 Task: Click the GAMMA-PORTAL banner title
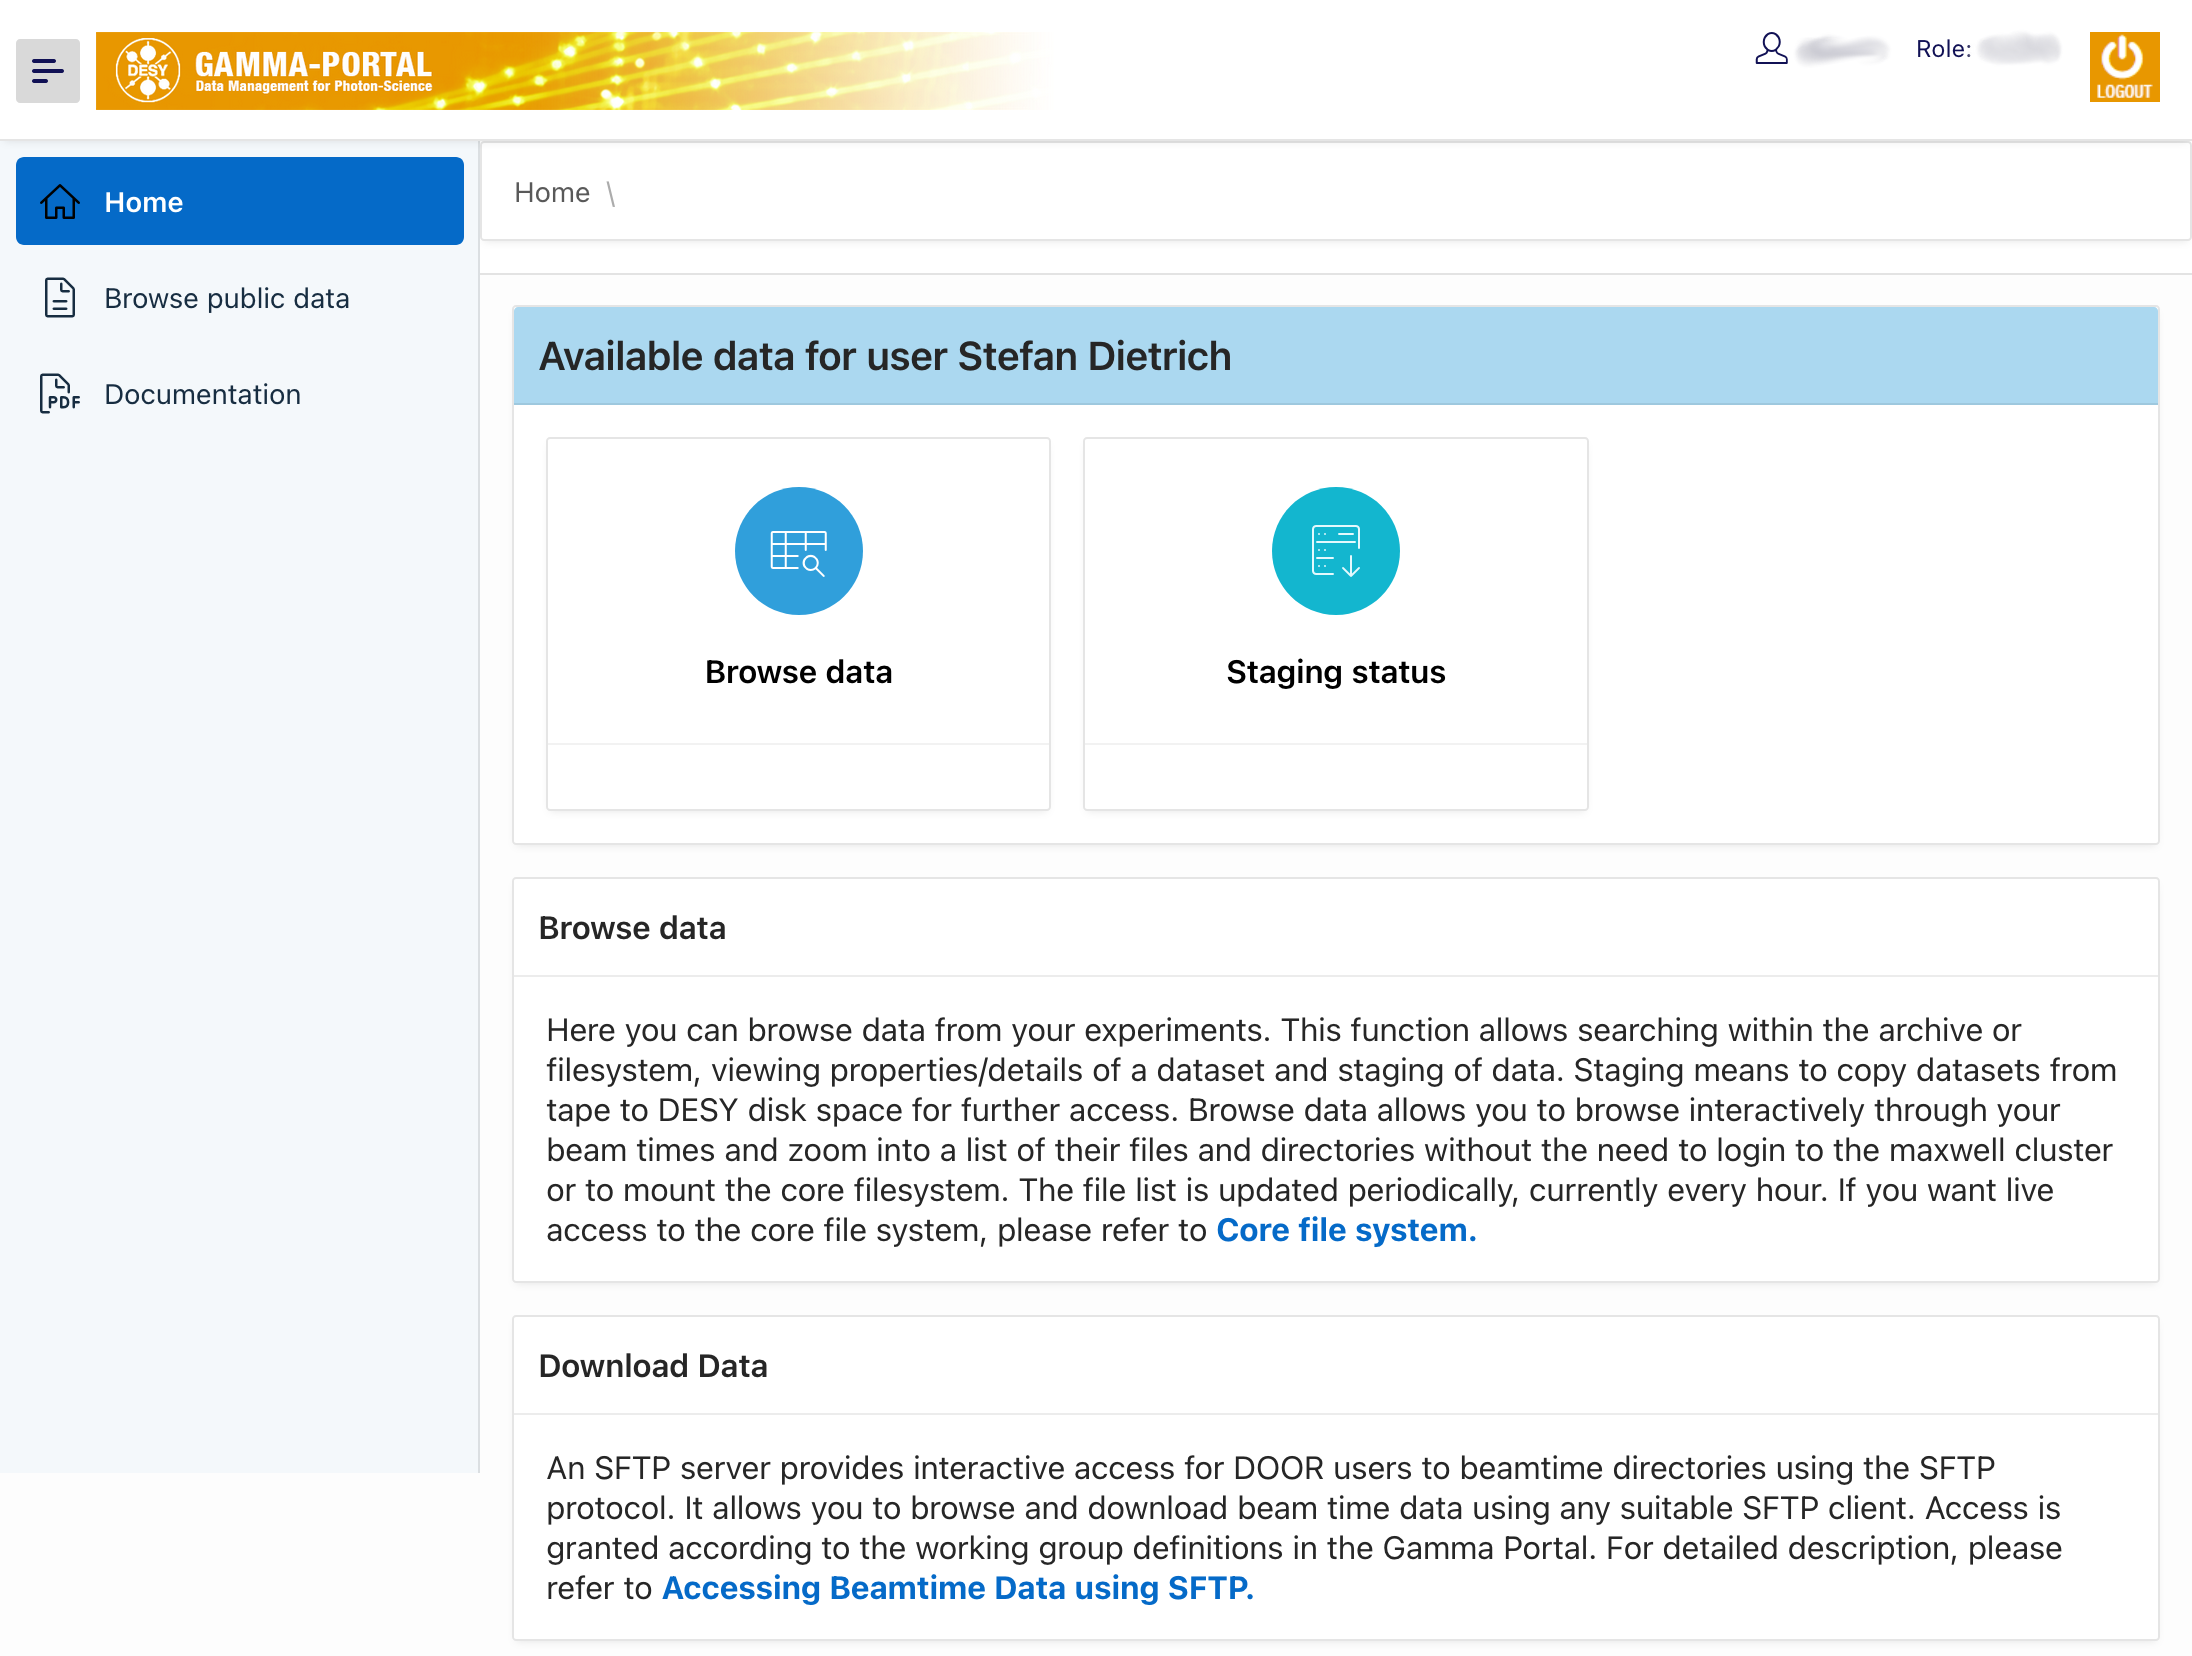pyautogui.click(x=313, y=65)
